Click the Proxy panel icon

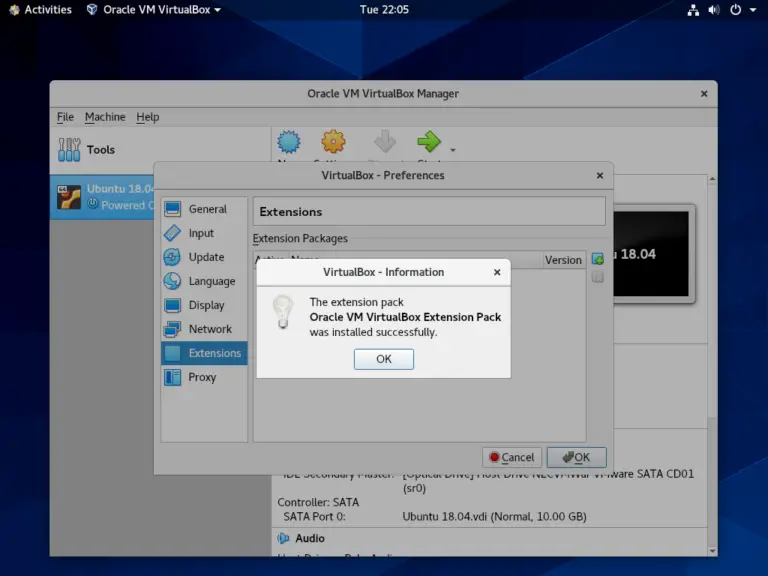point(172,377)
